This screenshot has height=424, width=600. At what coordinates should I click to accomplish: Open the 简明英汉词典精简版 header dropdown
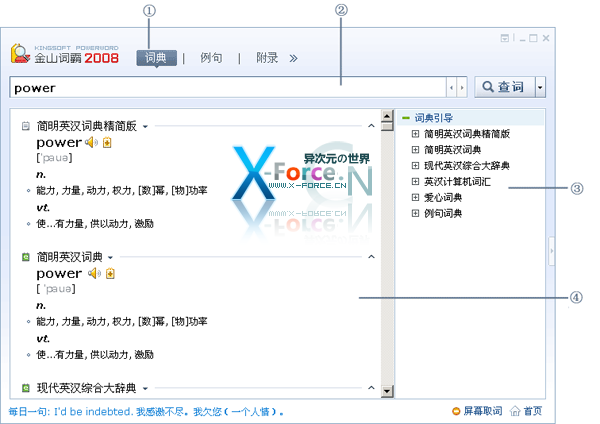(x=145, y=126)
